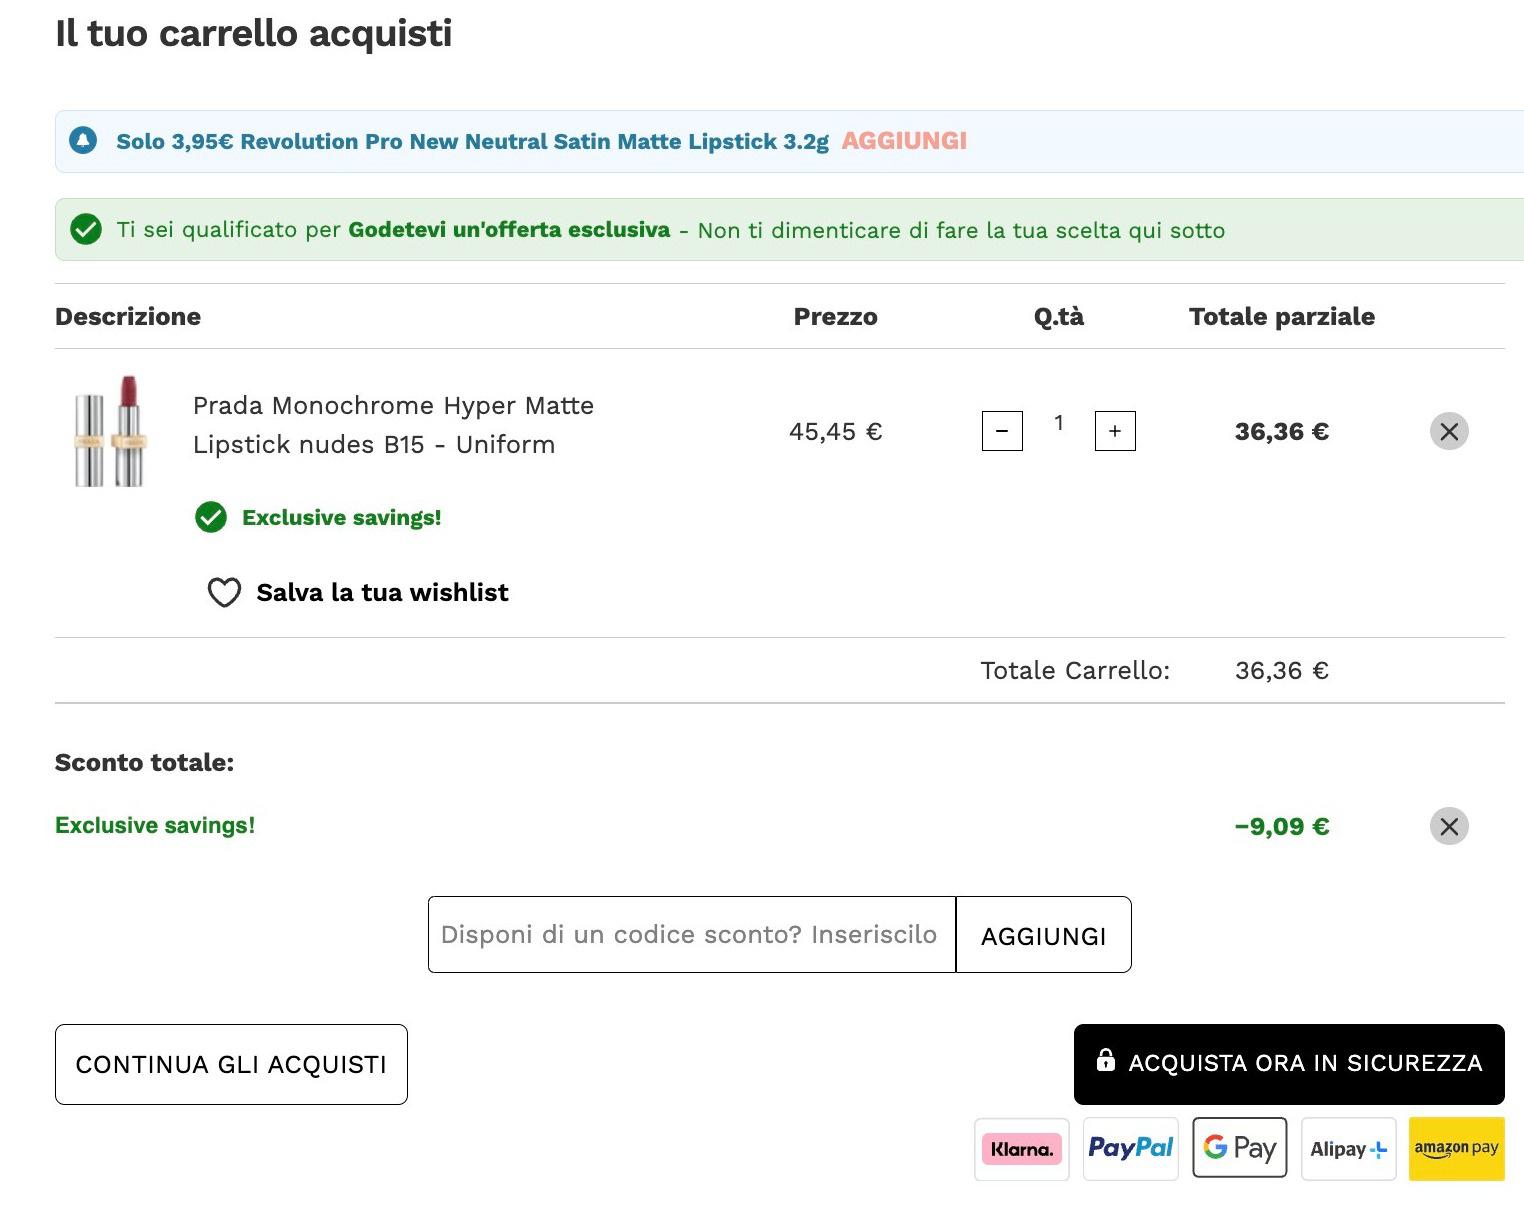
Task: Click the green check beside Exclusive savings on the product
Action: (211, 517)
